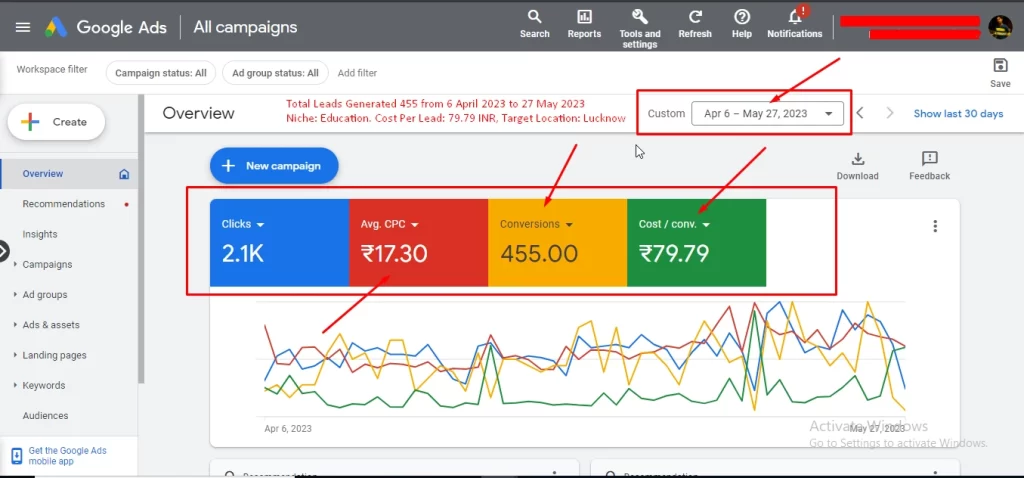Click the mobile app phone icon

pos(17,456)
